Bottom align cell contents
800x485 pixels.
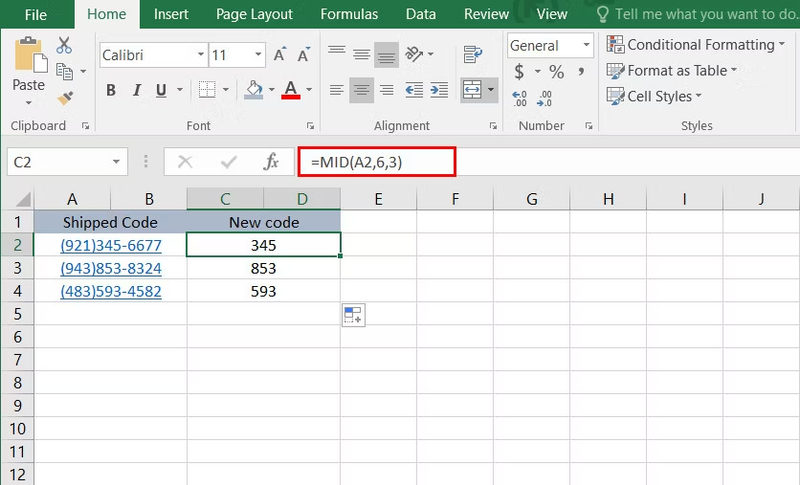(x=386, y=54)
